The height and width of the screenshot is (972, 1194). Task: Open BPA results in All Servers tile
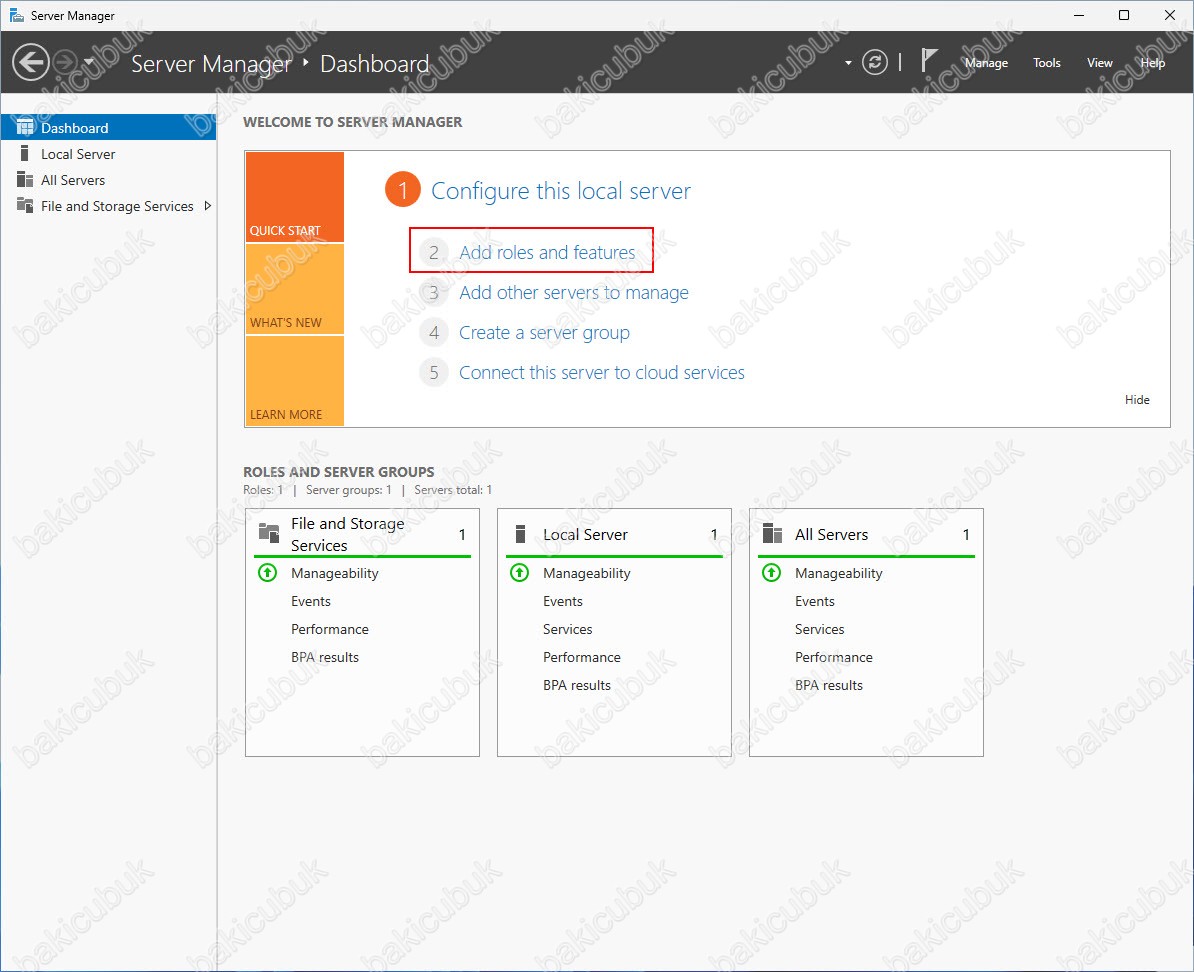click(828, 686)
